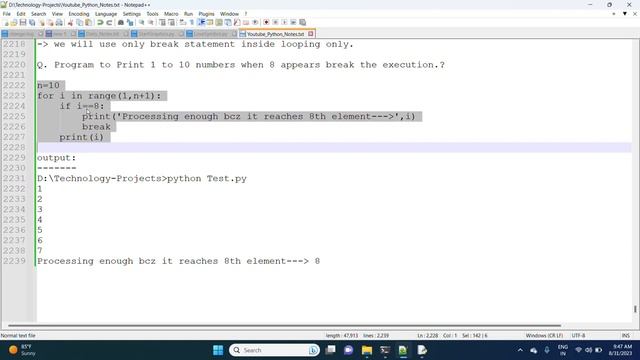Toggle show all characters icon
Image resolution: width=640 pixels, height=360 pixels.
[192, 22]
